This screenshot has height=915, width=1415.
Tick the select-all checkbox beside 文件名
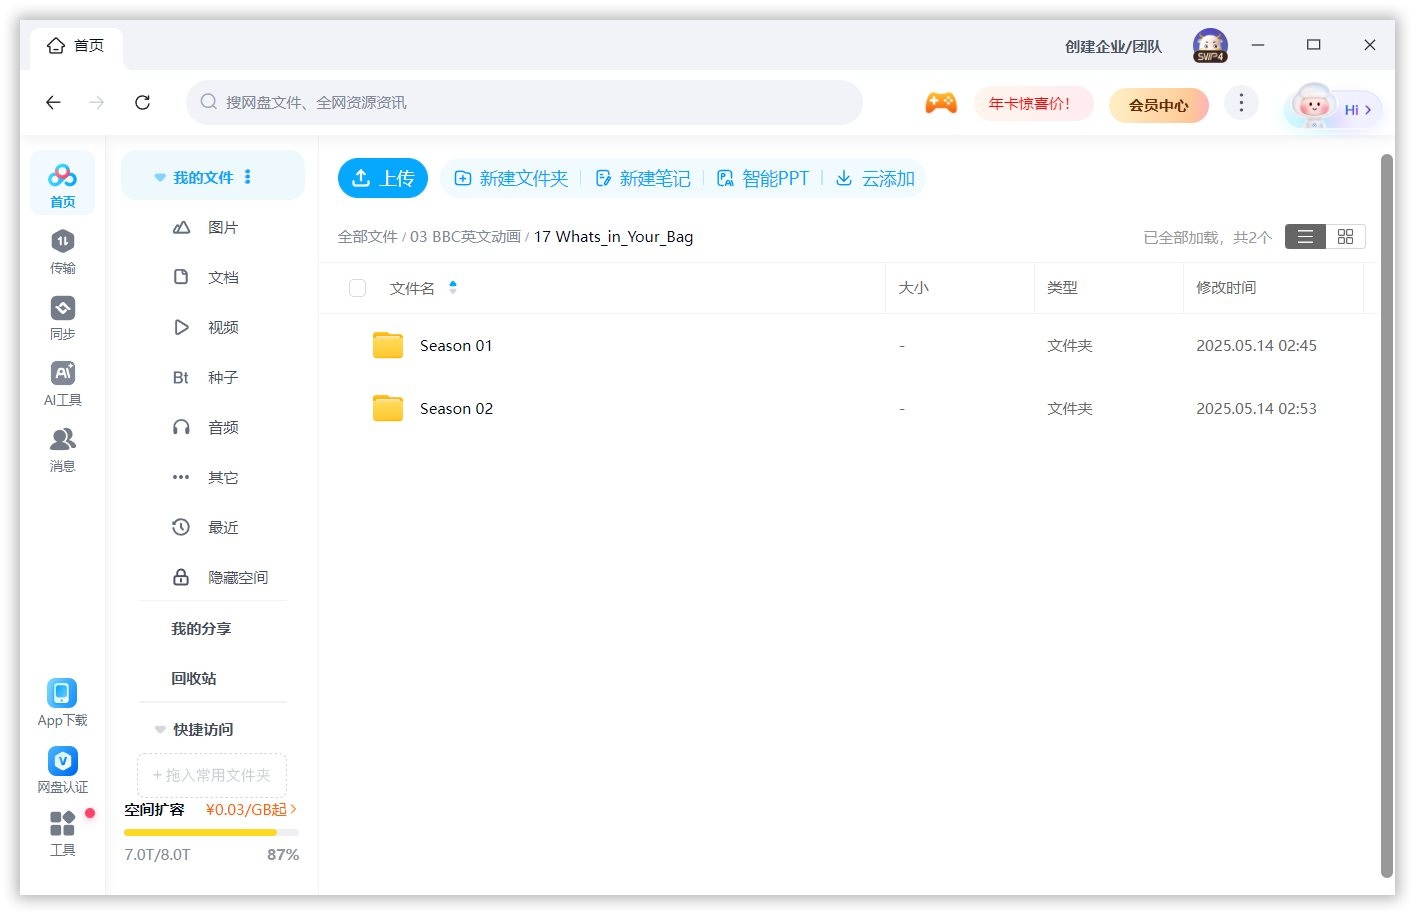(x=357, y=288)
